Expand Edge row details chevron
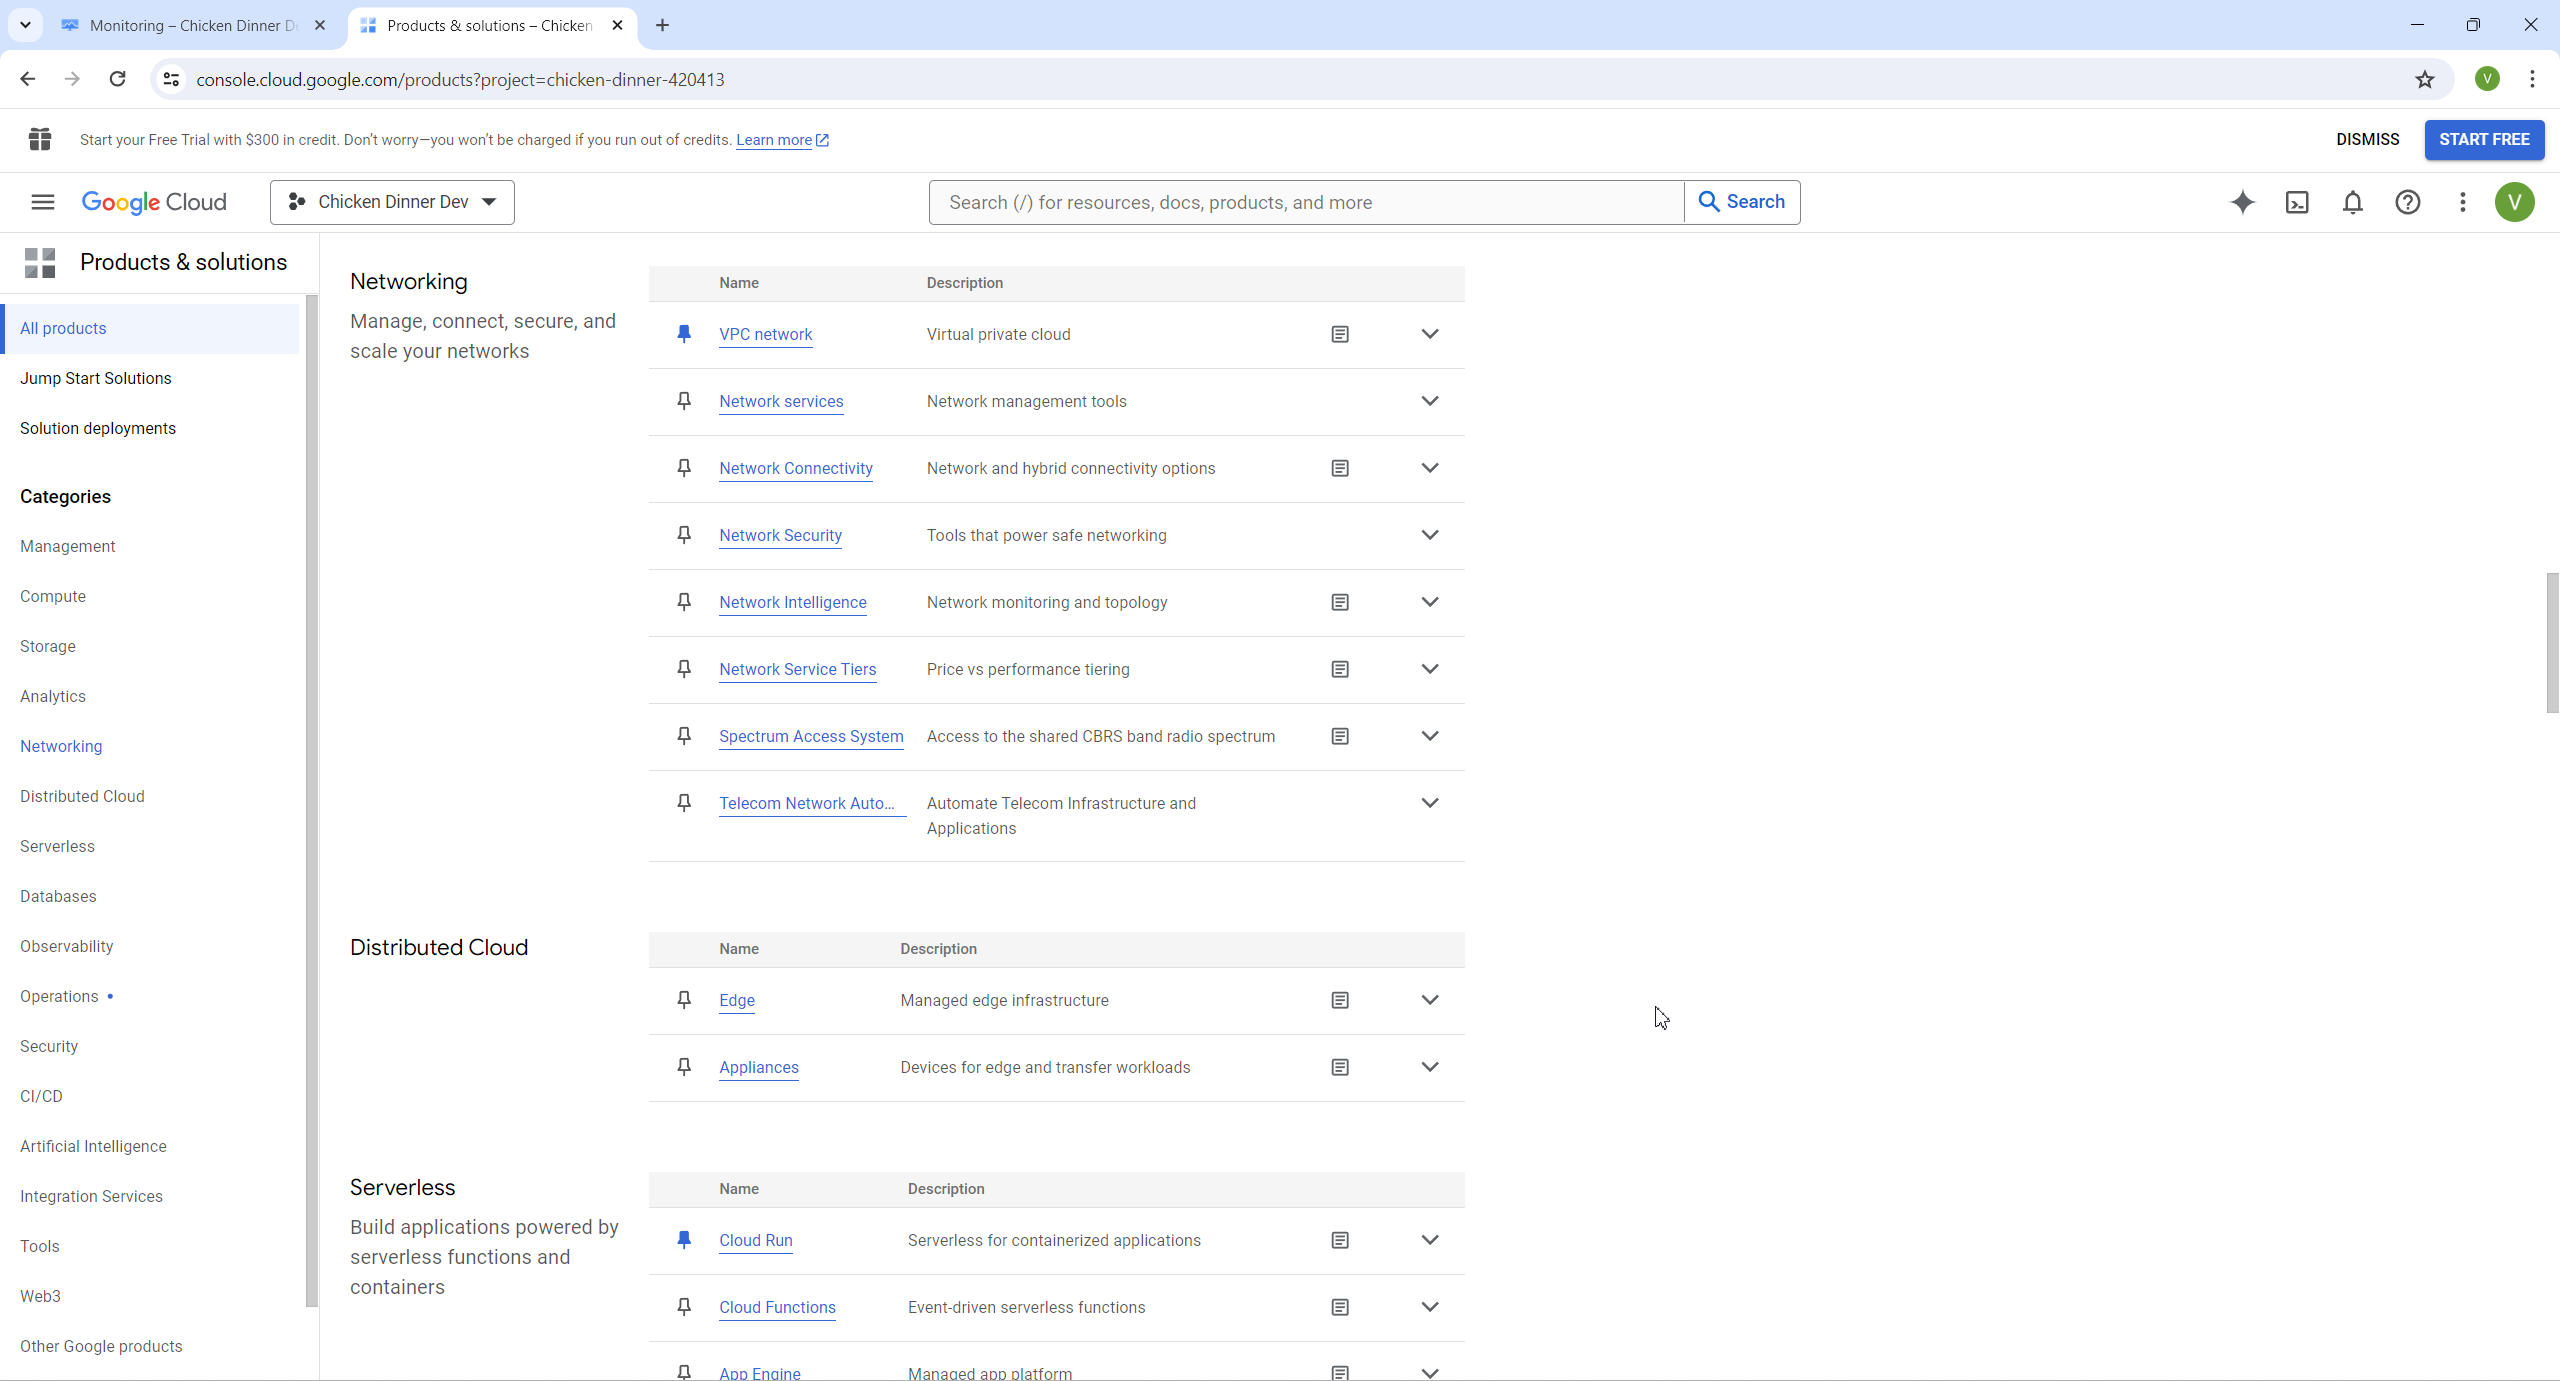This screenshot has width=2560, height=1381. [x=1430, y=1000]
